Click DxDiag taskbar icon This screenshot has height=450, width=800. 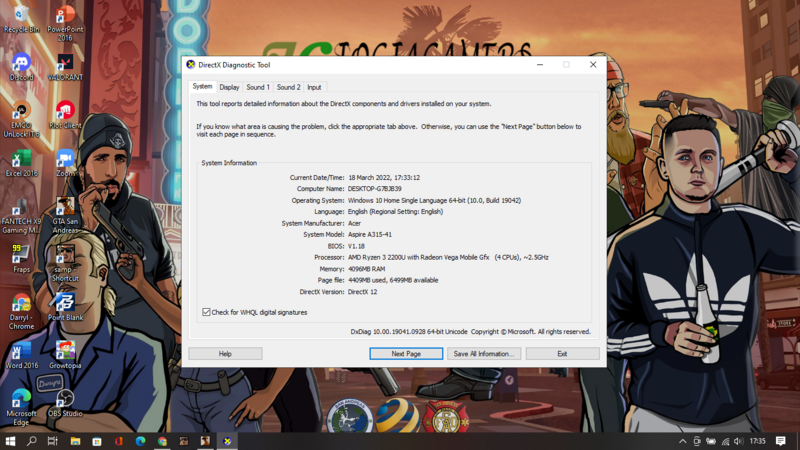click(x=227, y=441)
